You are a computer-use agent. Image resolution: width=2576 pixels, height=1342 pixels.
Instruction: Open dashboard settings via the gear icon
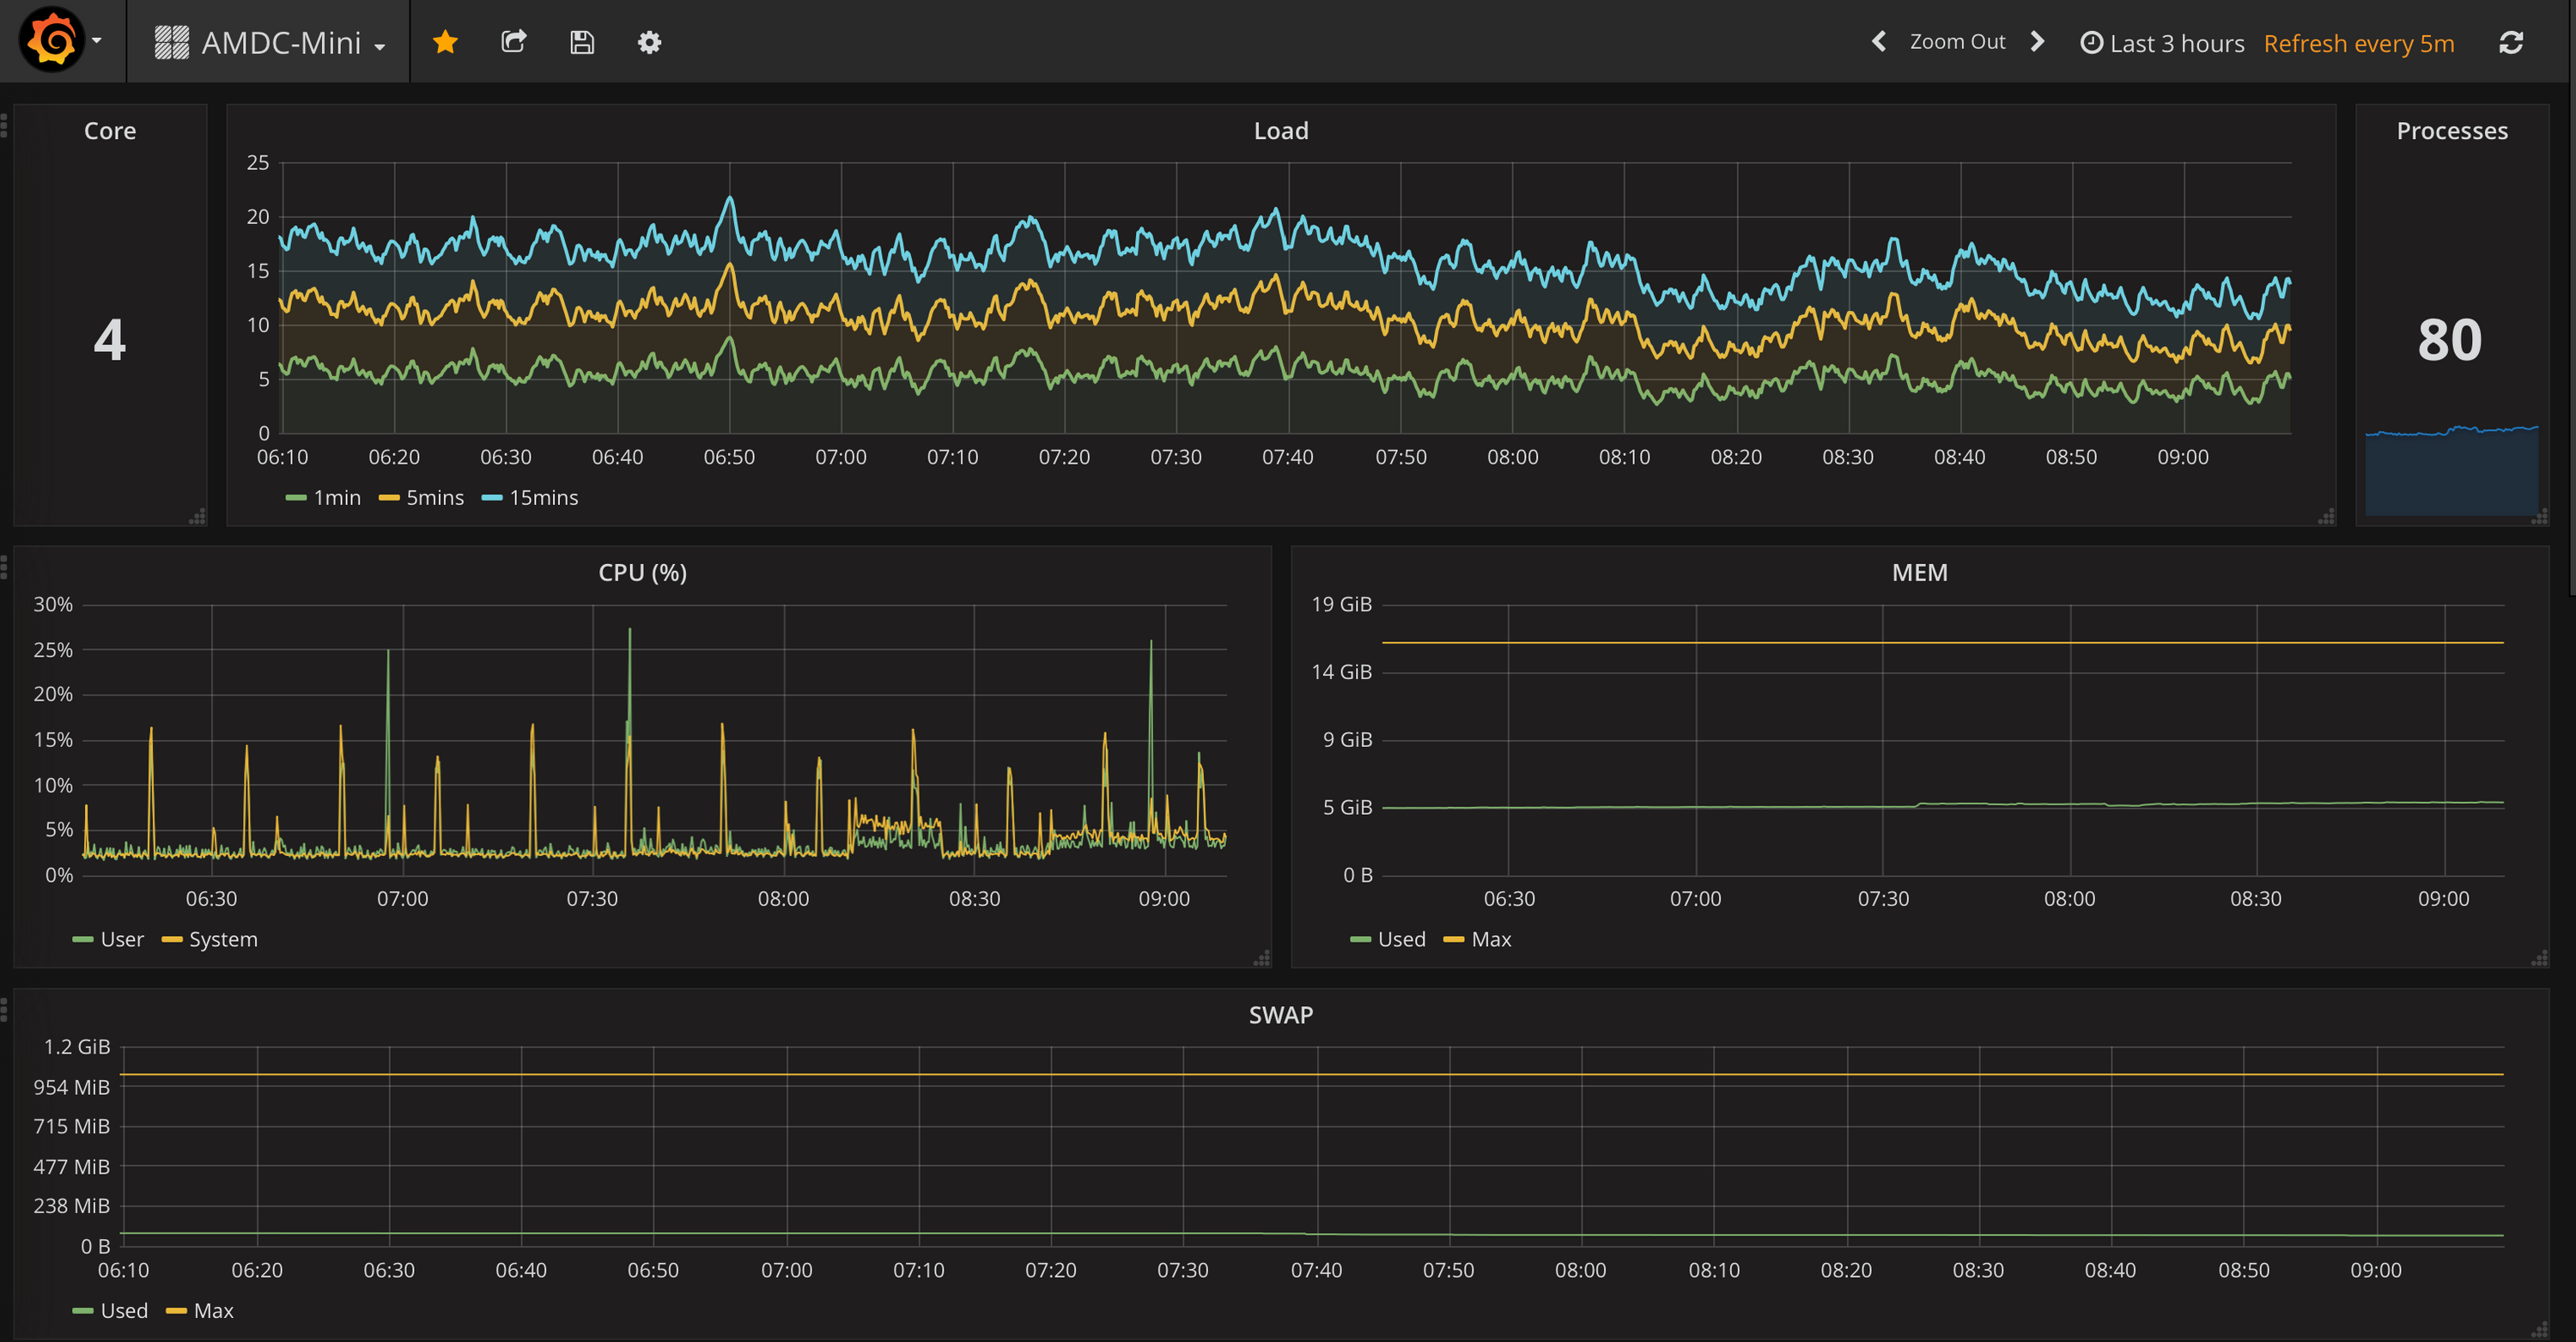650,42
